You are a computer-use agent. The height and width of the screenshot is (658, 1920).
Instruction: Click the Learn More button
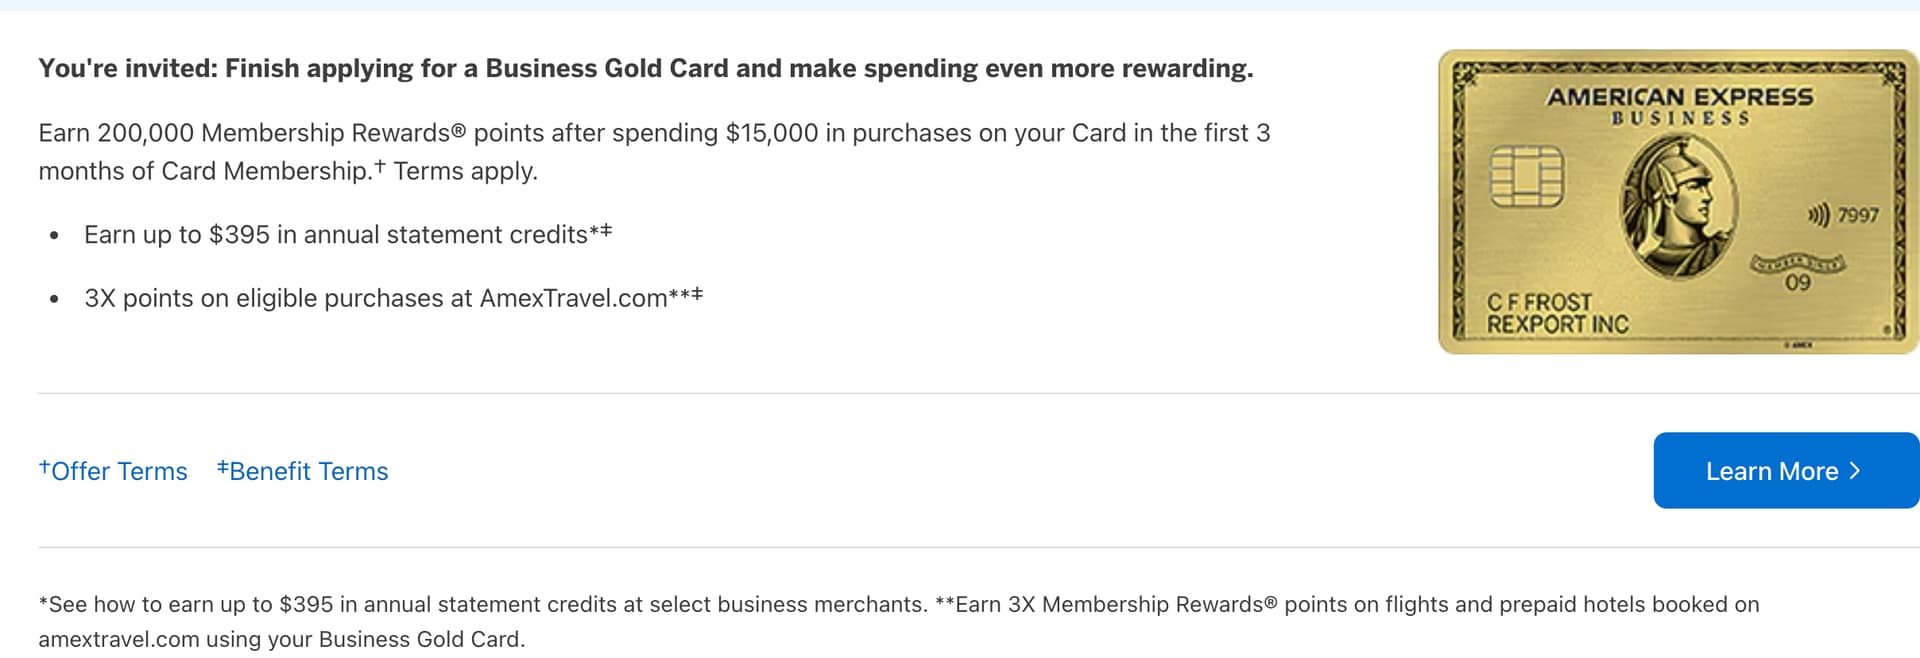click(x=1771, y=471)
